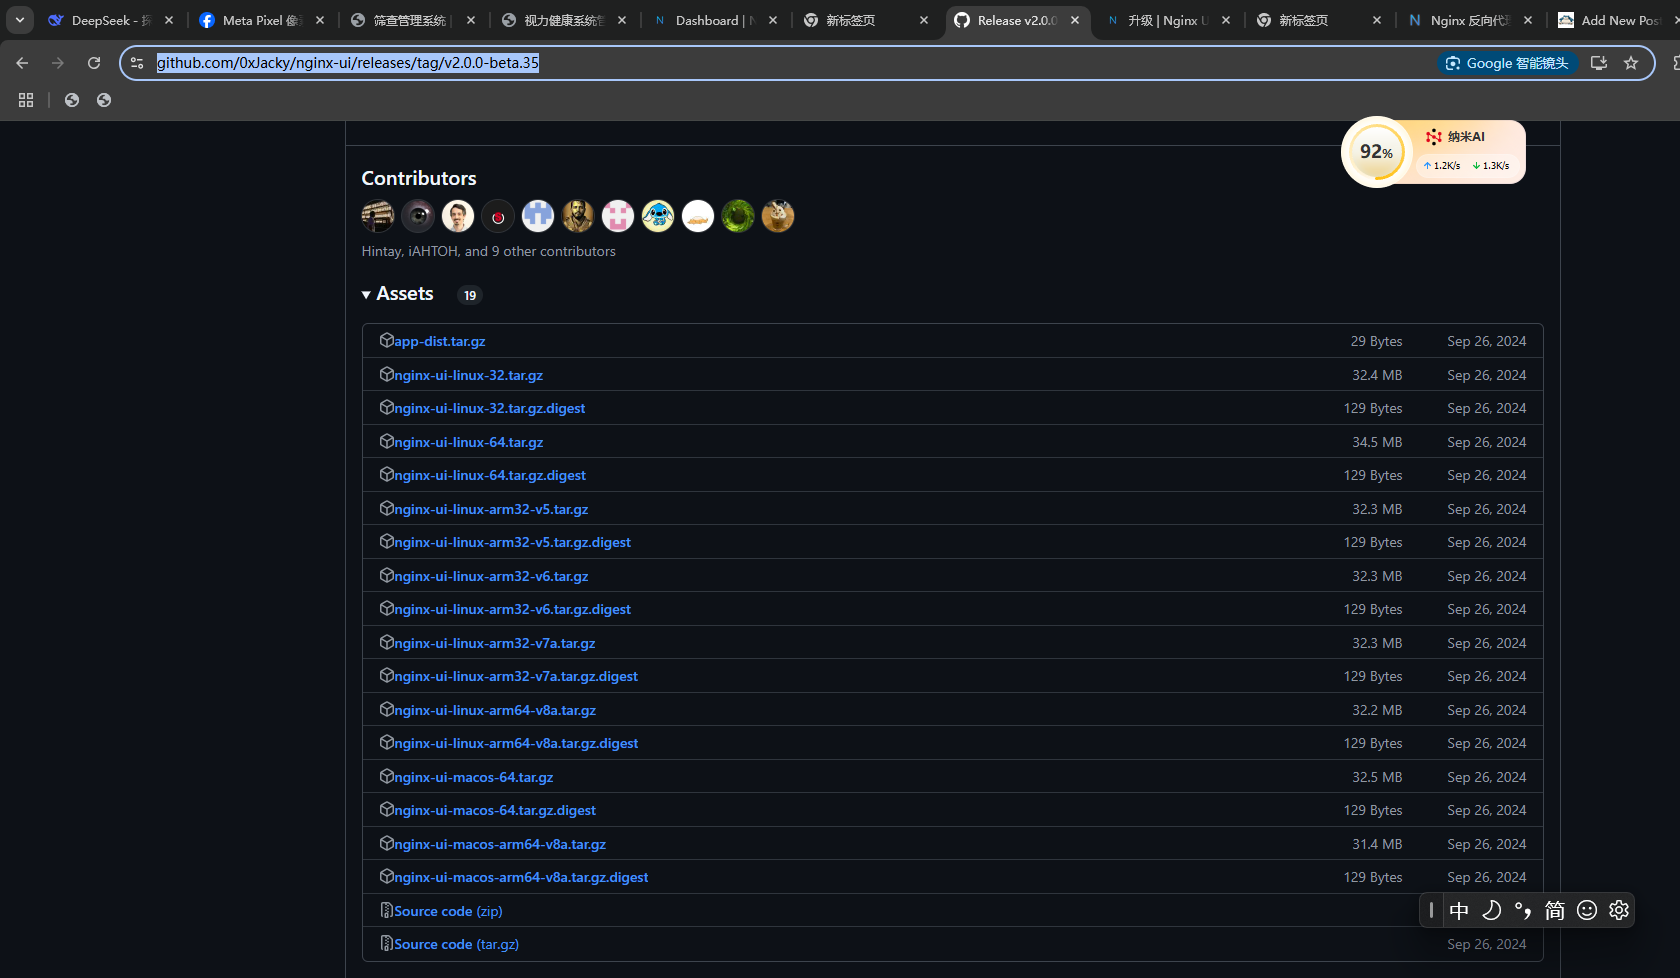Download nginx-ui-linux-arm32-v6.tar.gz.digest
The width and height of the screenshot is (1680, 978).
[512, 609]
